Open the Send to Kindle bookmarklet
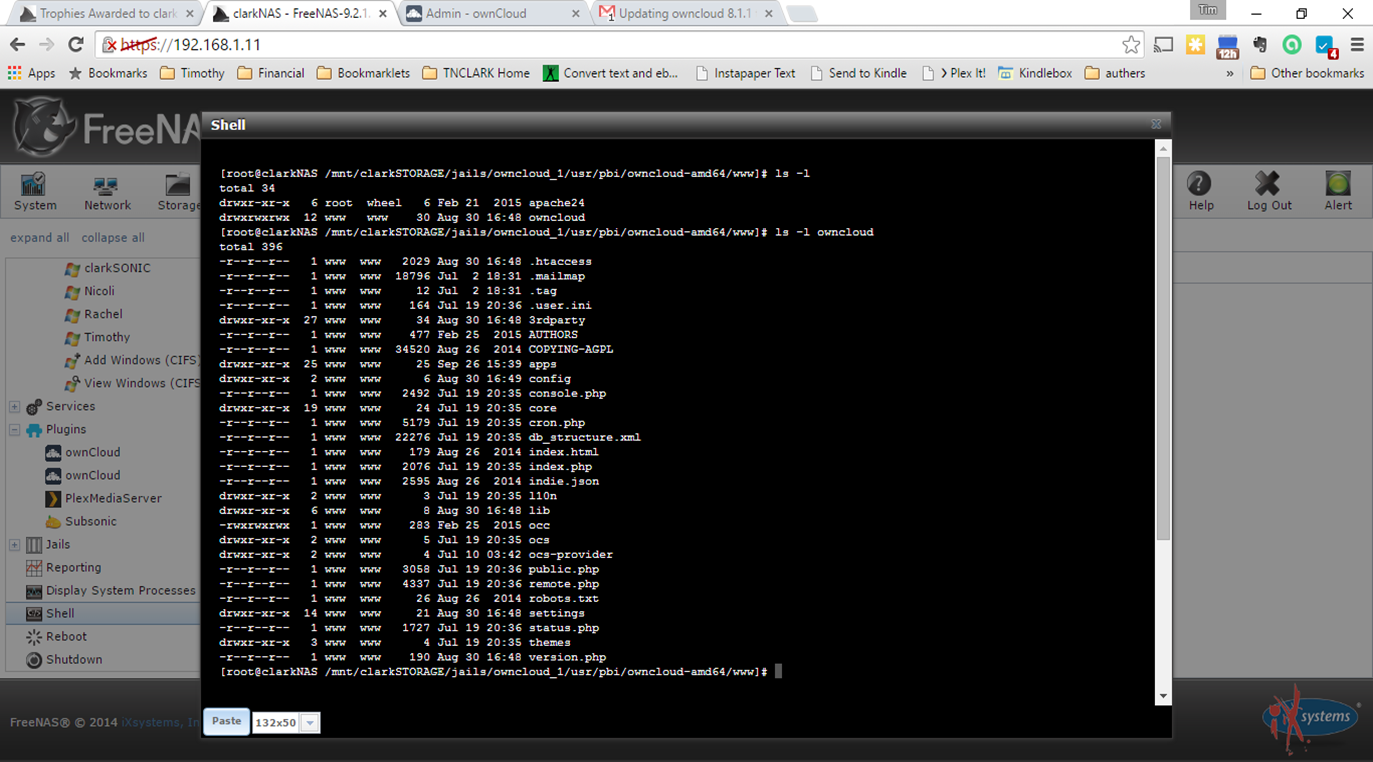Image resolution: width=1373 pixels, height=762 pixels. (x=858, y=73)
